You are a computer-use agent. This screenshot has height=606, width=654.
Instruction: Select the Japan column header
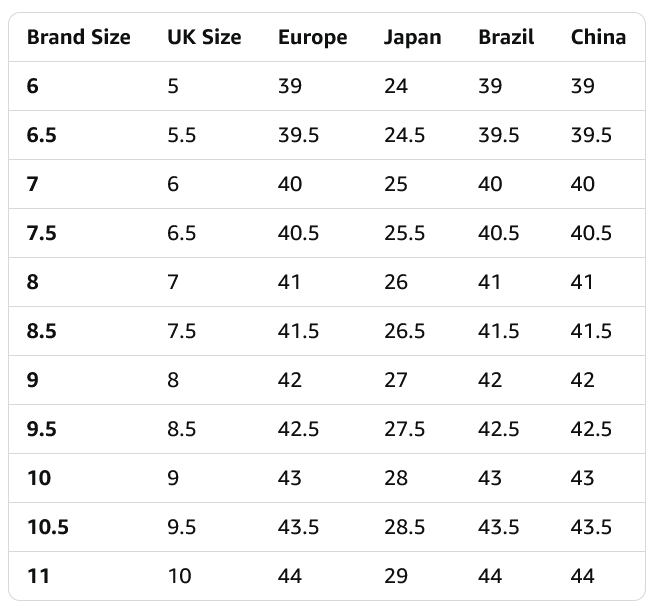[412, 38]
